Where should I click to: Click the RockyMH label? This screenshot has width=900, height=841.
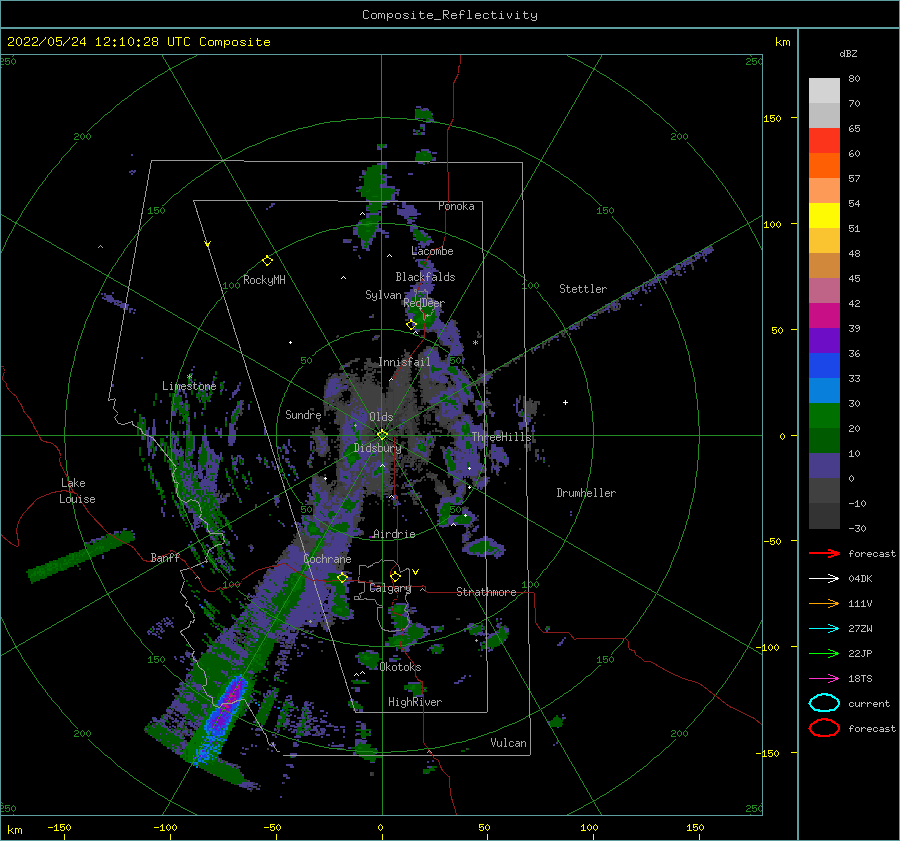click(264, 280)
